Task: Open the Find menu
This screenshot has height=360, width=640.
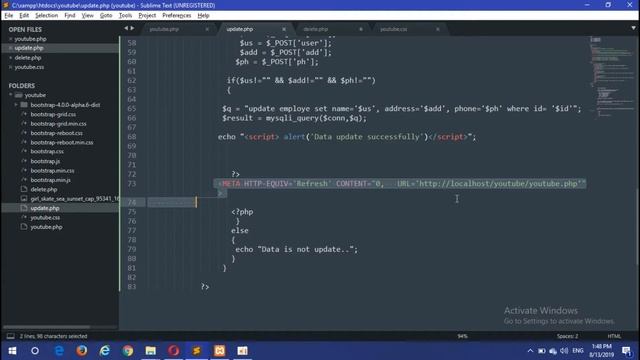Action: click(x=70, y=16)
